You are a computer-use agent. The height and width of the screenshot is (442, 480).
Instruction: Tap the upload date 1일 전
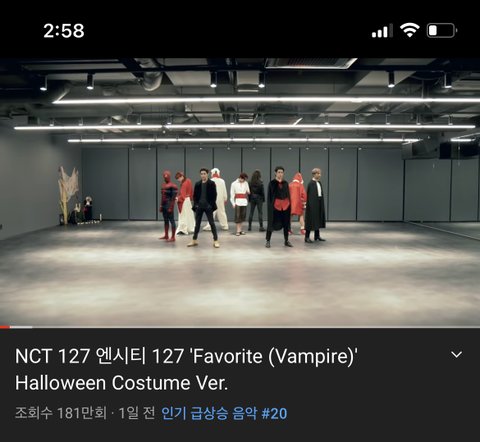point(137,413)
